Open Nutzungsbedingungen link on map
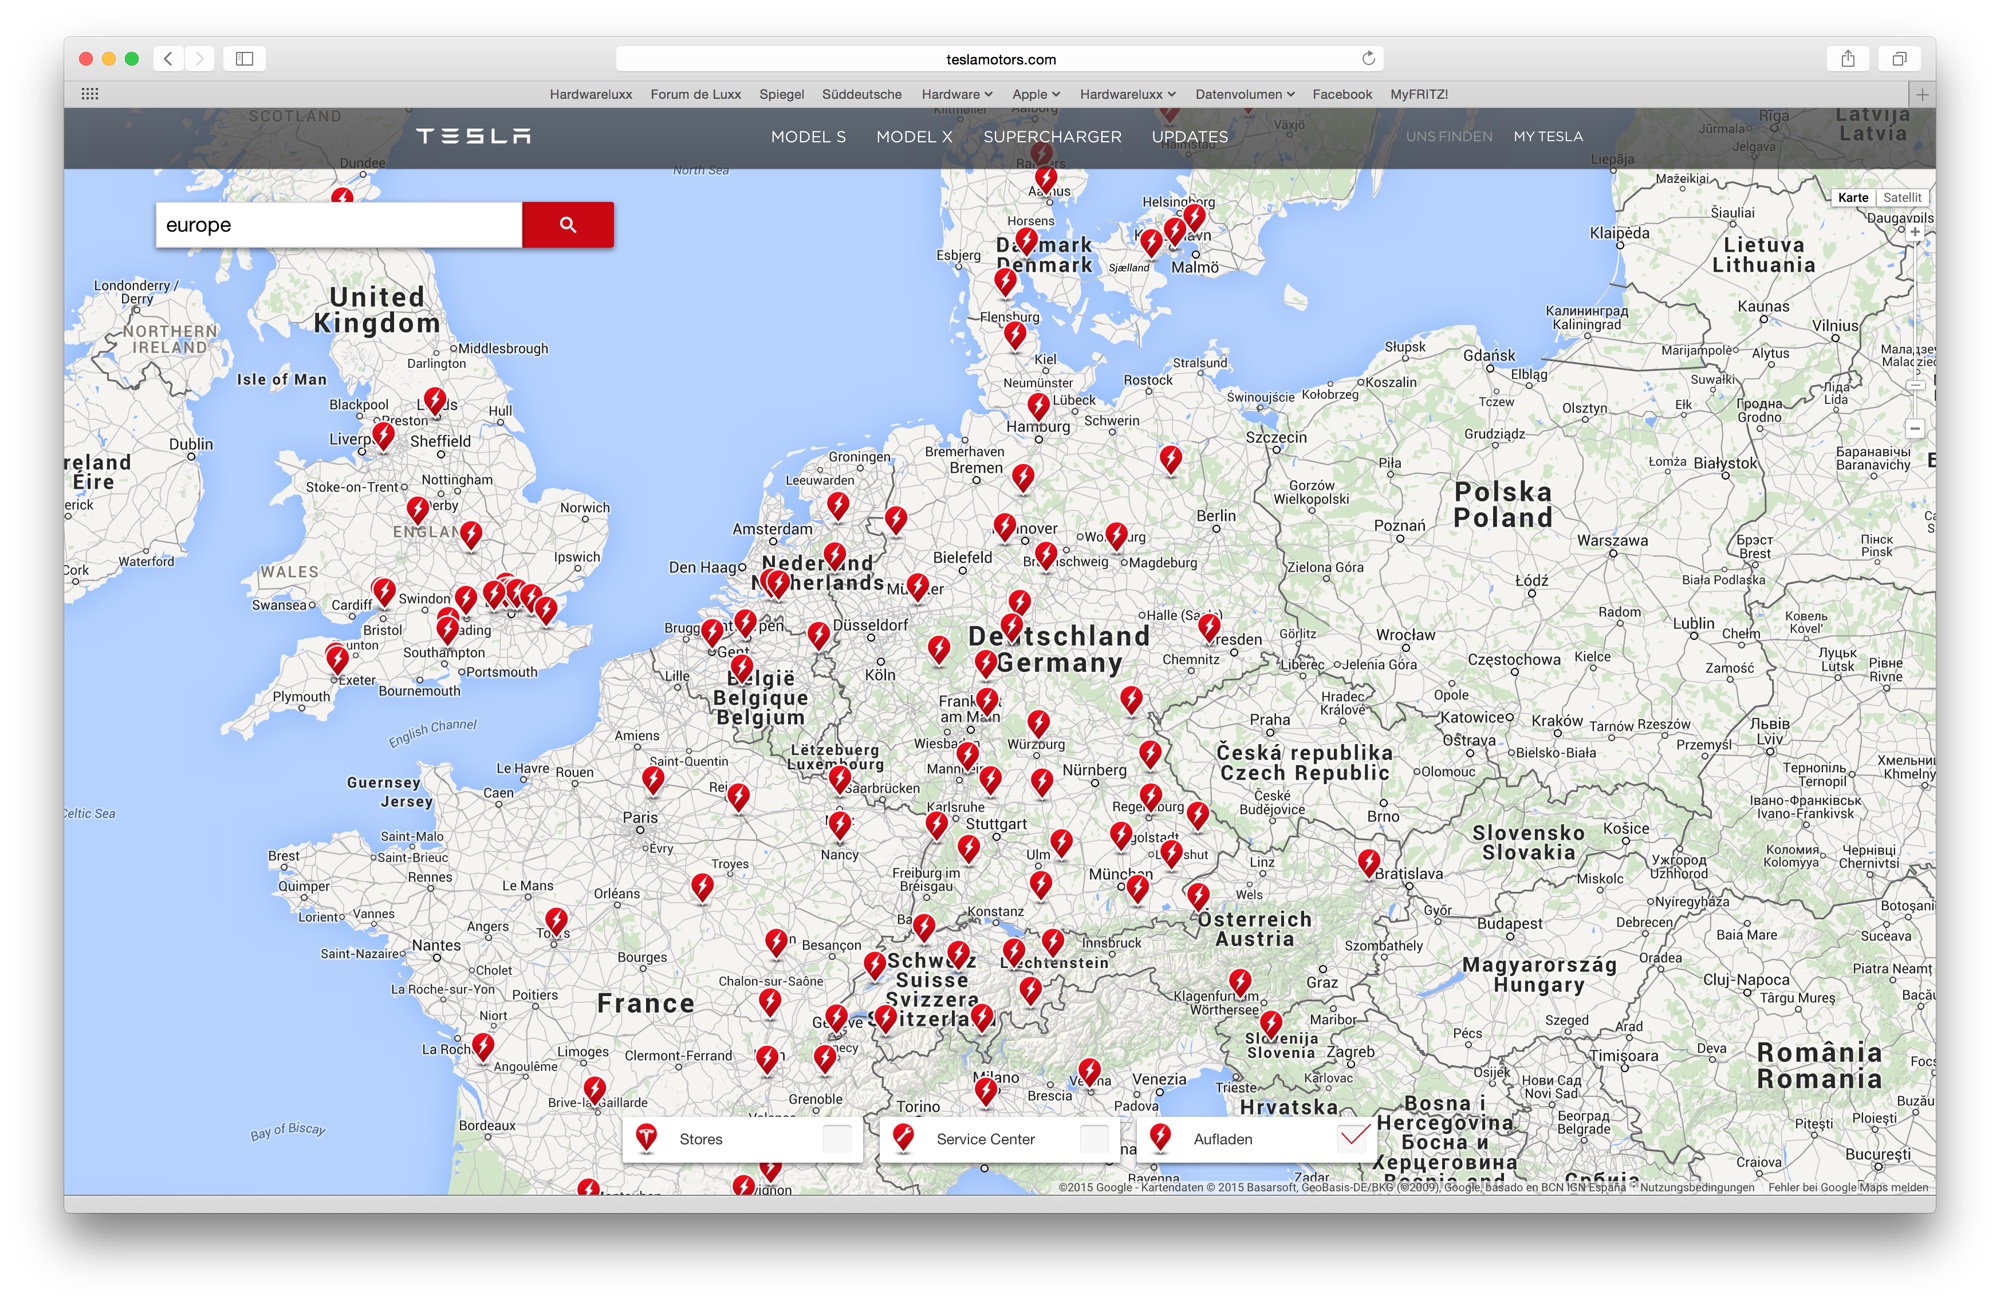This screenshot has height=1305, width=2000. pyautogui.click(x=1697, y=1188)
